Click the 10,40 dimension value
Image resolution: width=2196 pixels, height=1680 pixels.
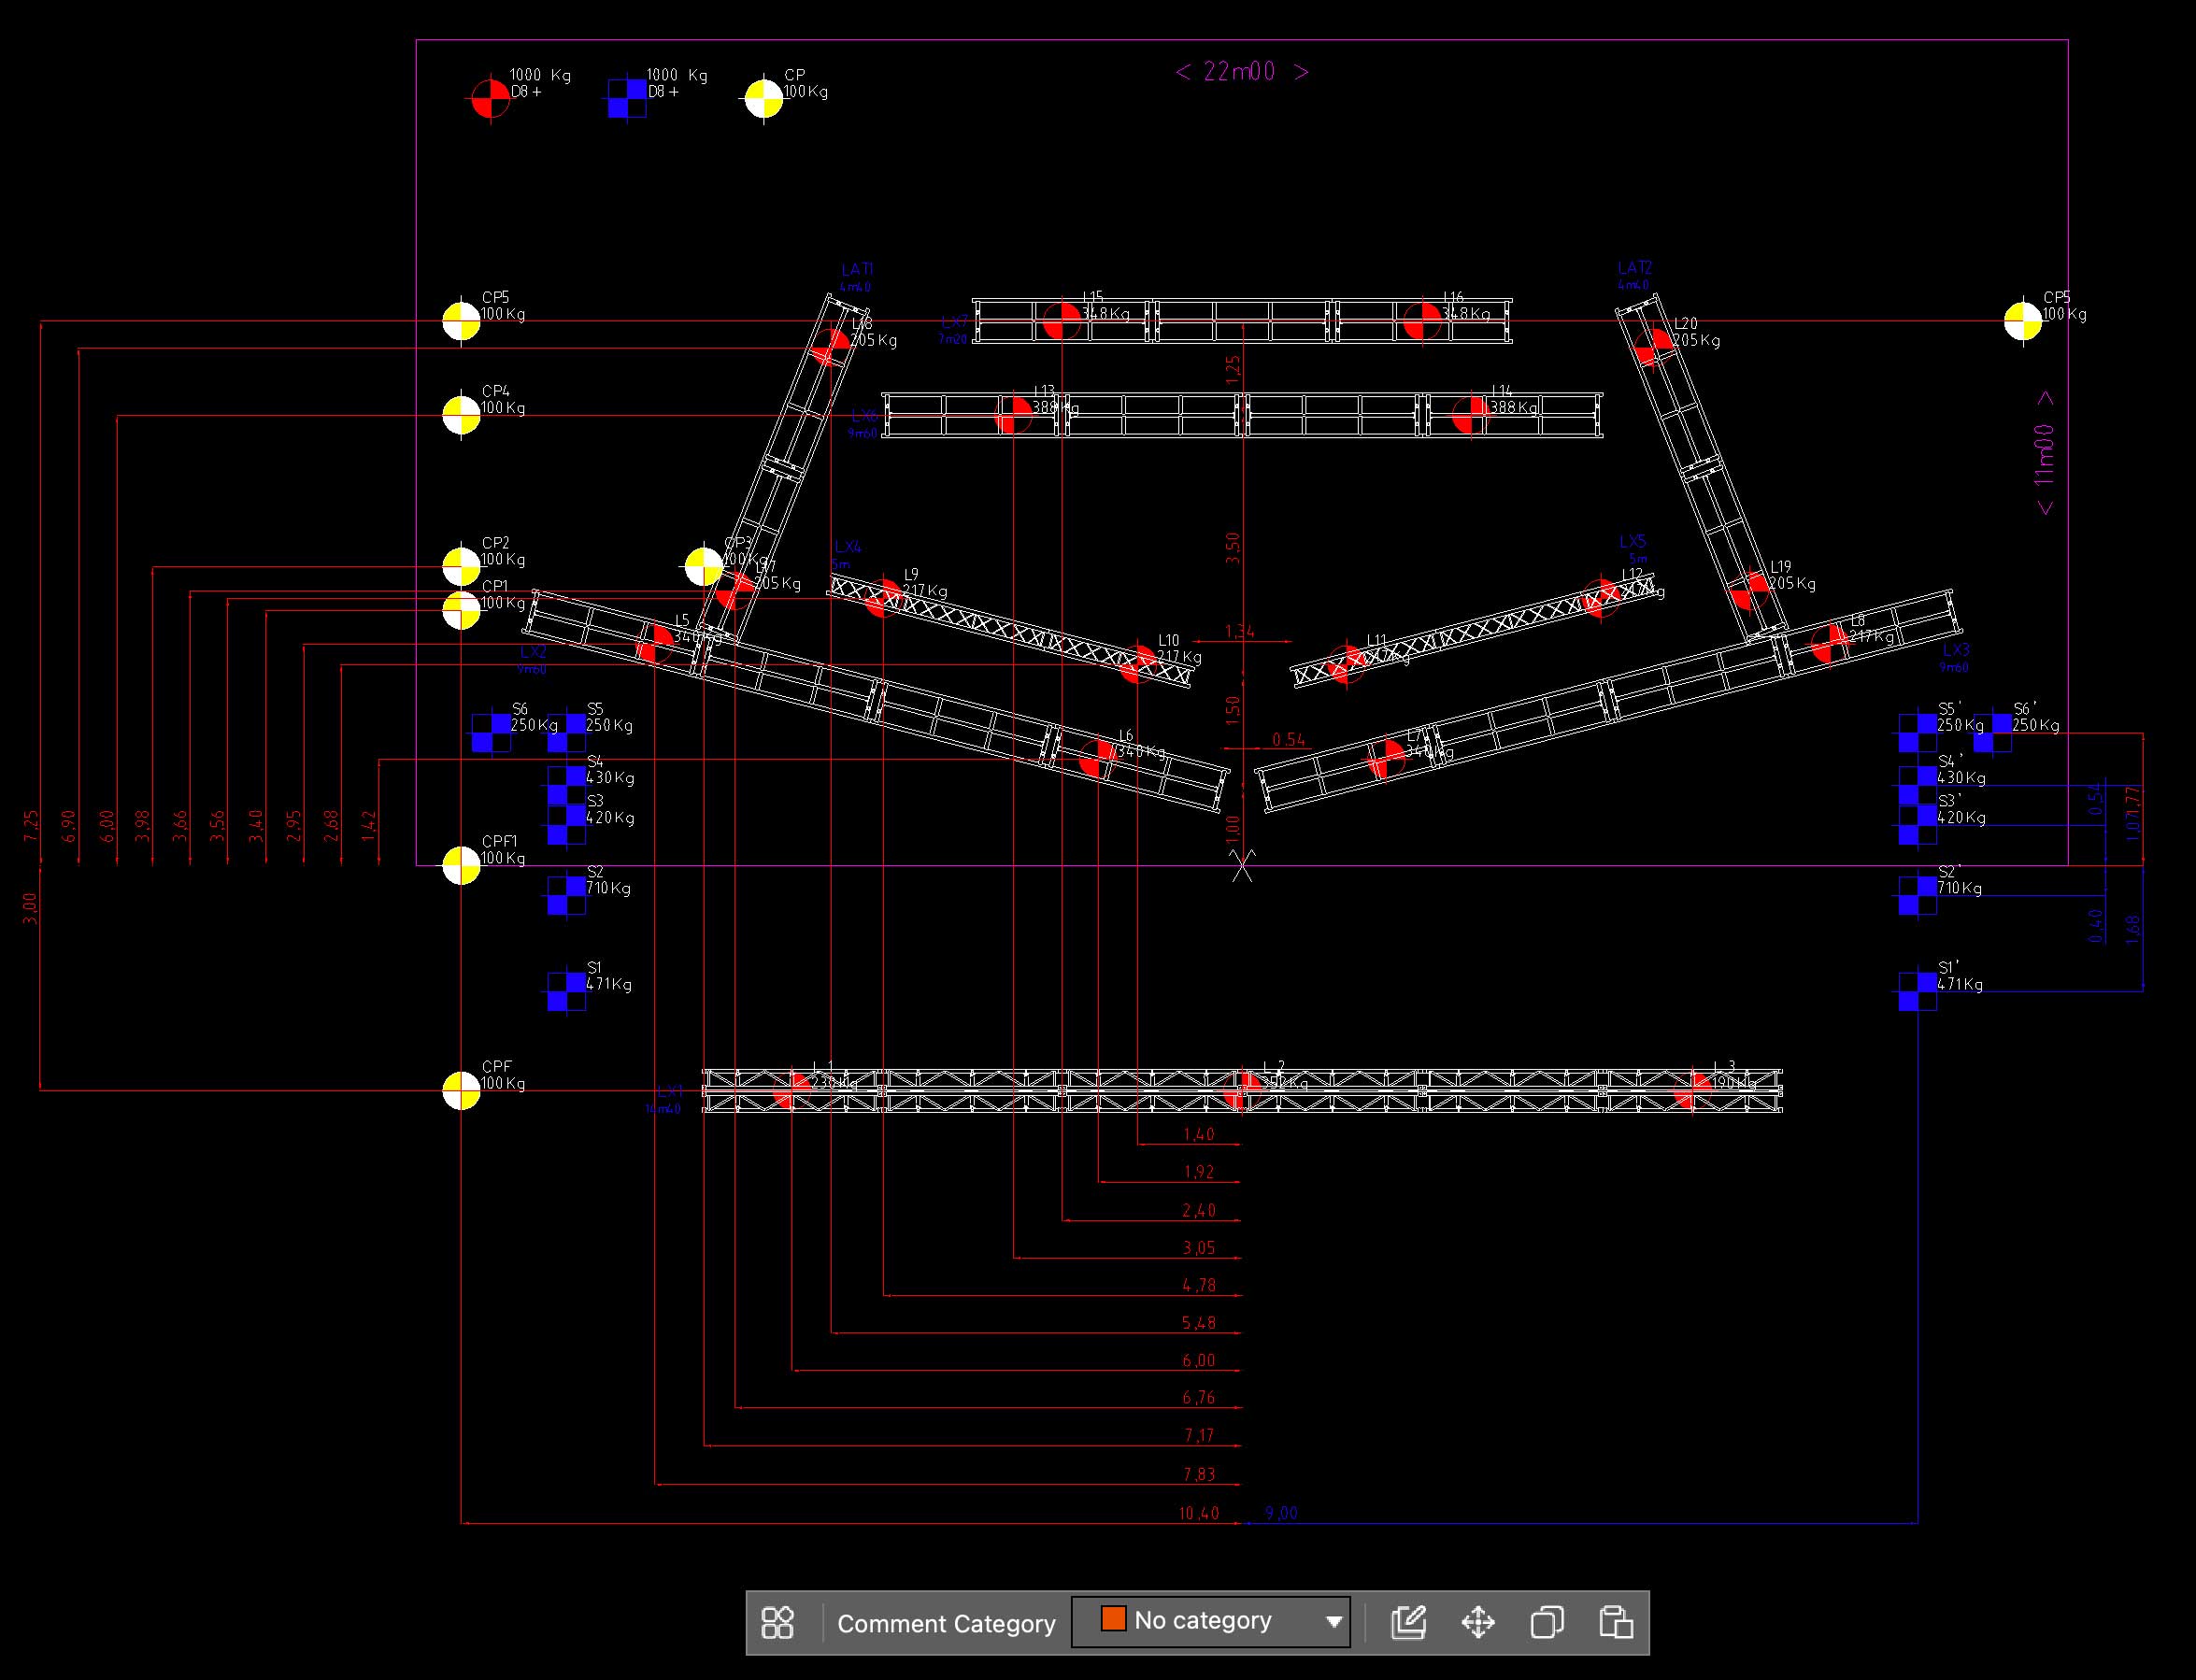1198,1513
